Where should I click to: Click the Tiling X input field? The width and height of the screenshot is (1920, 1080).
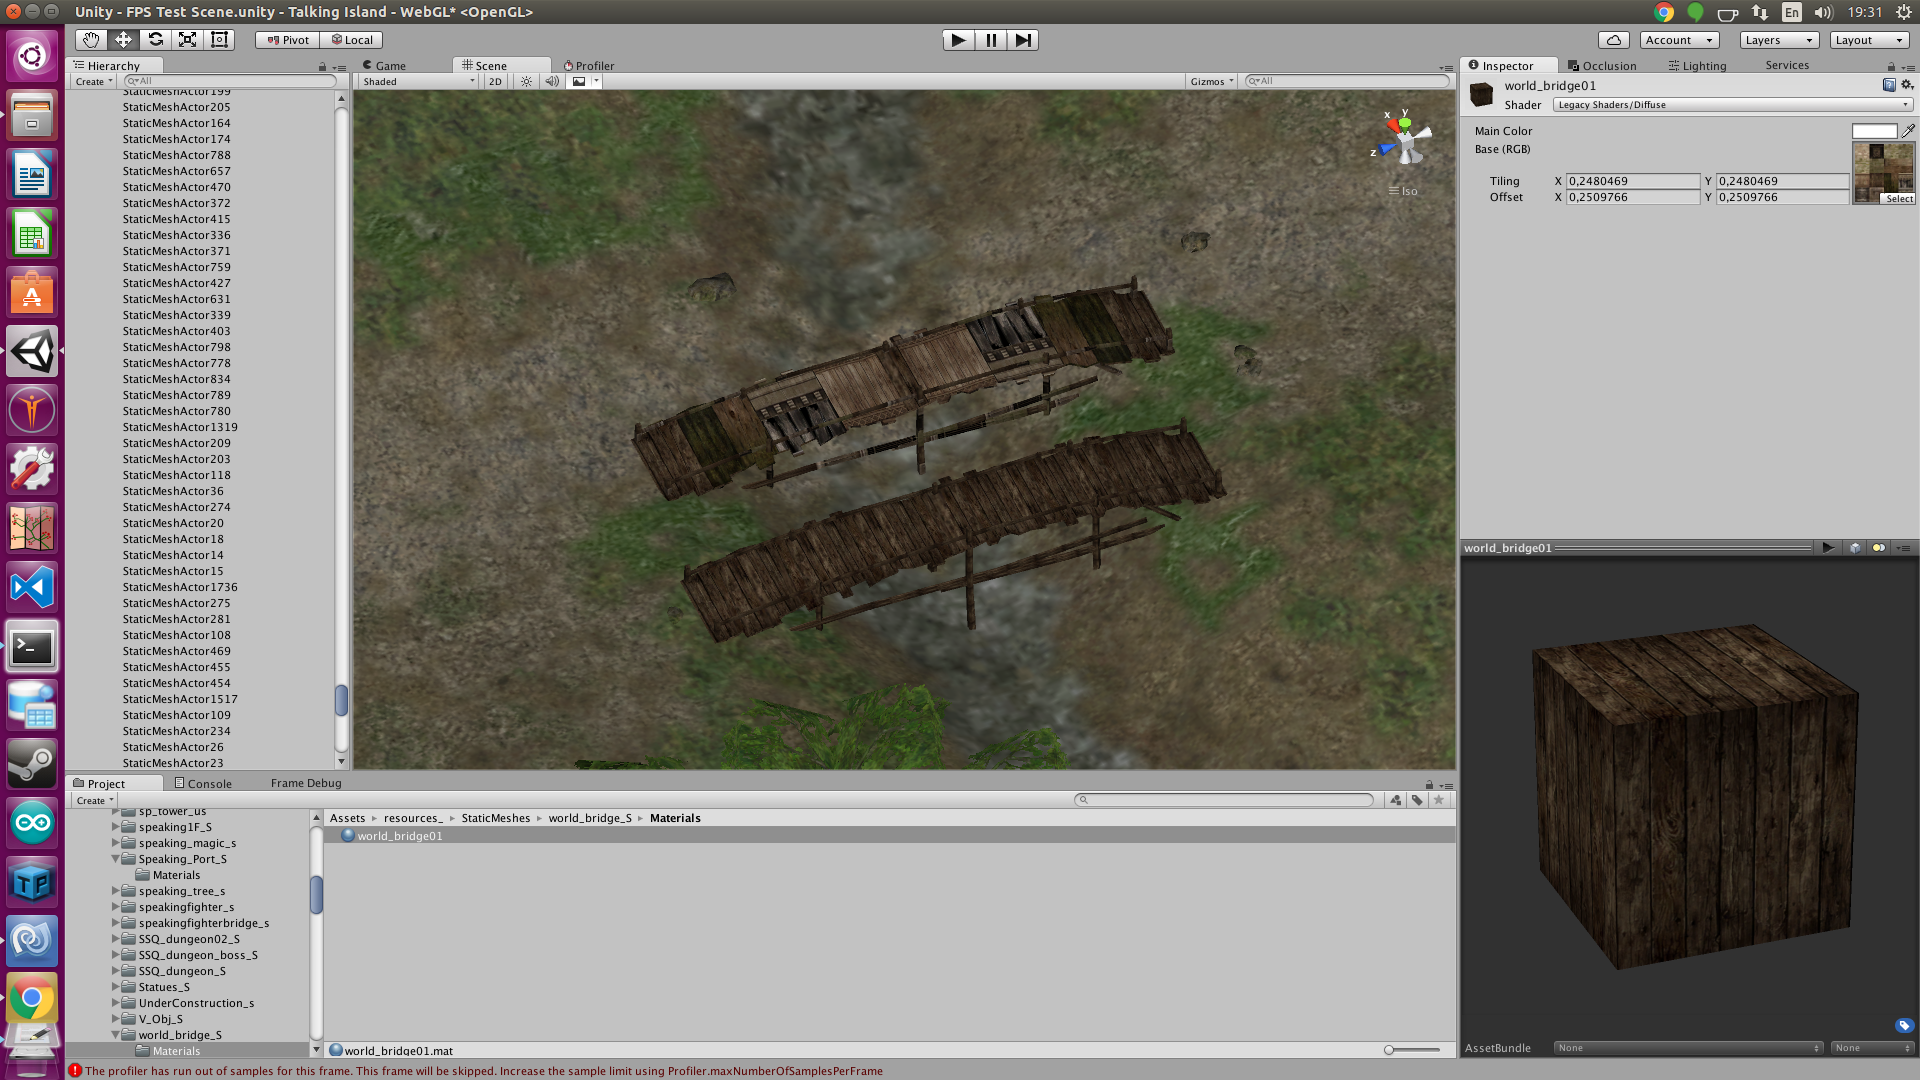click(x=1632, y=181)
